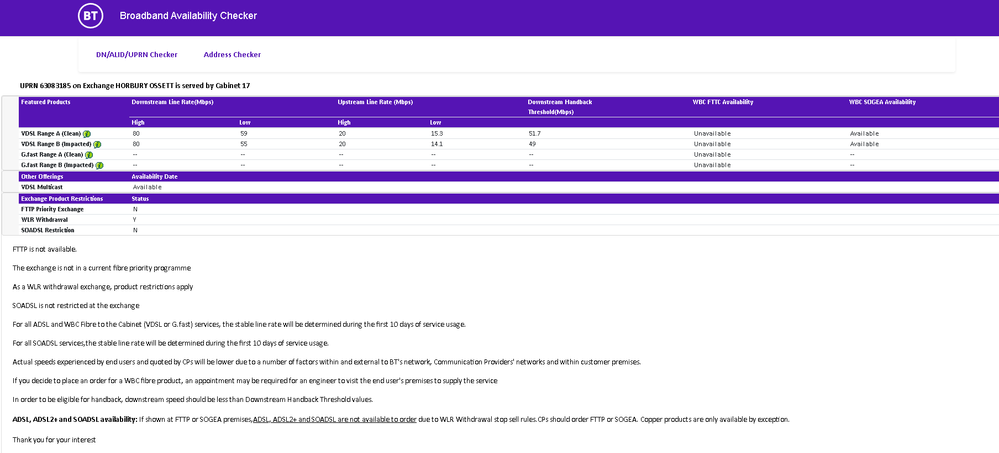This screenshot has width=999, height=453.
Task: Click 'Actual speeds experienced by end users' paragraph
Action: click(x=327, y=362)
